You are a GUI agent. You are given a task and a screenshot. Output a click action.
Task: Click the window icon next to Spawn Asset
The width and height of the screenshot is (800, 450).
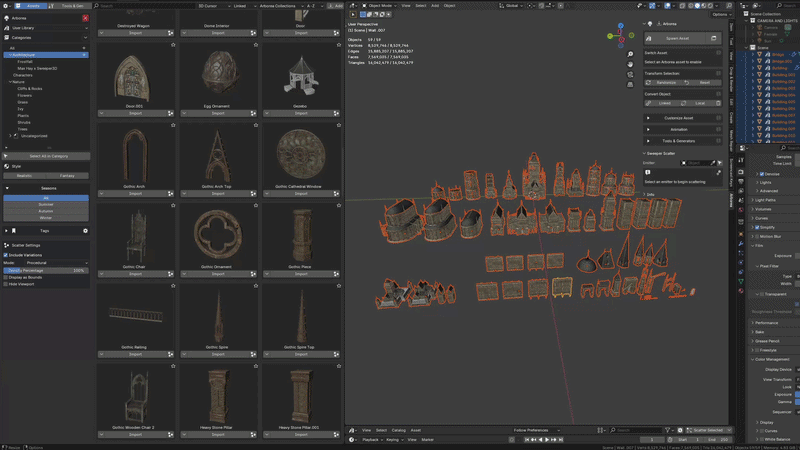pyautogui.click(x=713, y=38)
